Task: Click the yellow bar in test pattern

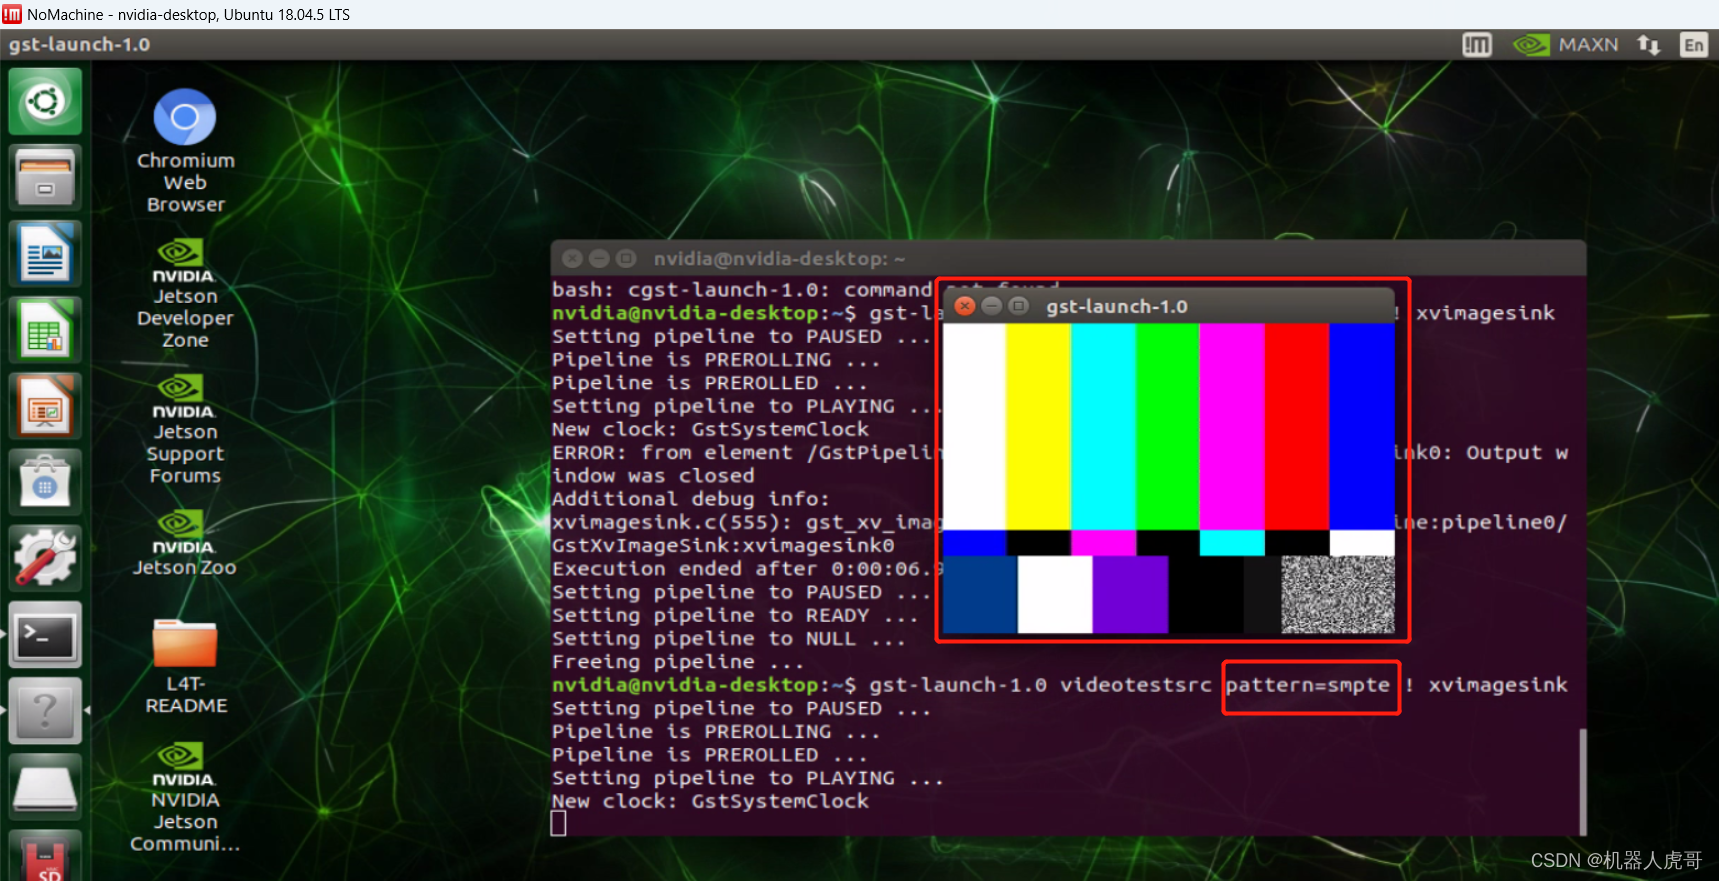Action: tap(1038, 426)
